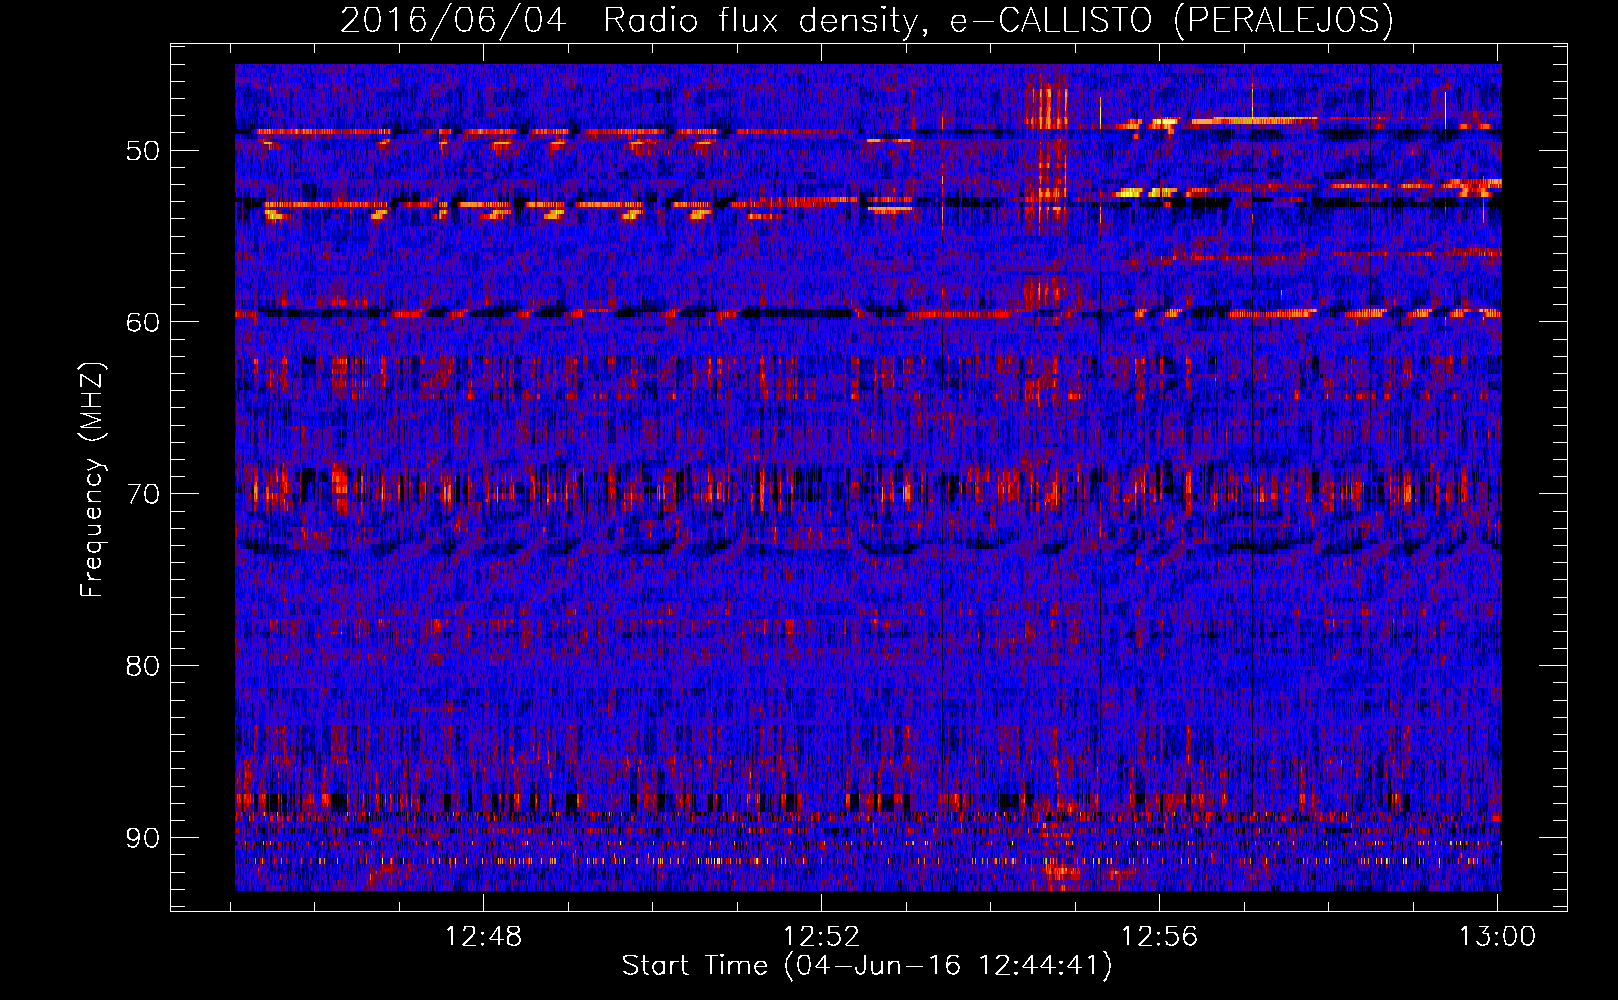Click the plot title 'Radio flux density, e-CALLISTO (PERALEJOS)'
Screen dimensions: 1618x1000
(x=997, y=20)
